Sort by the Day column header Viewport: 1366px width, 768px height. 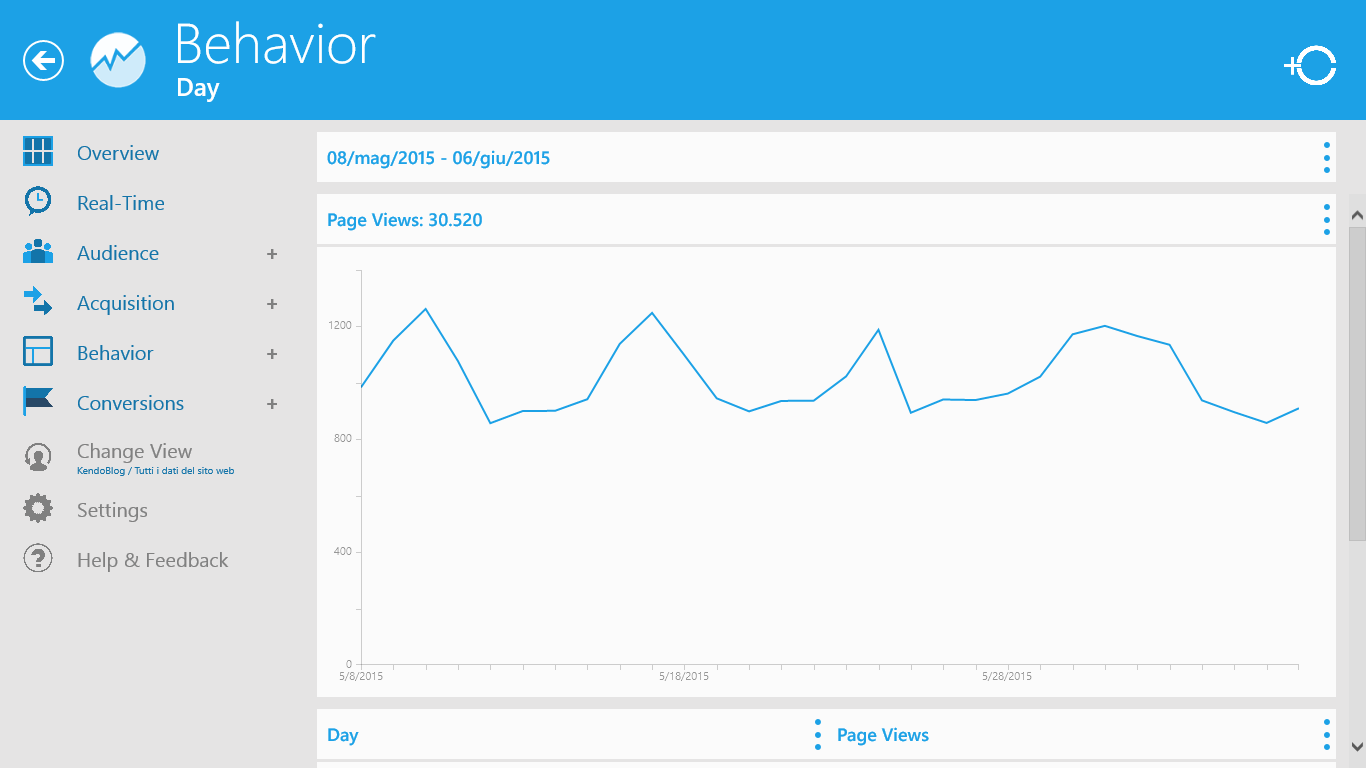[343, 735]
